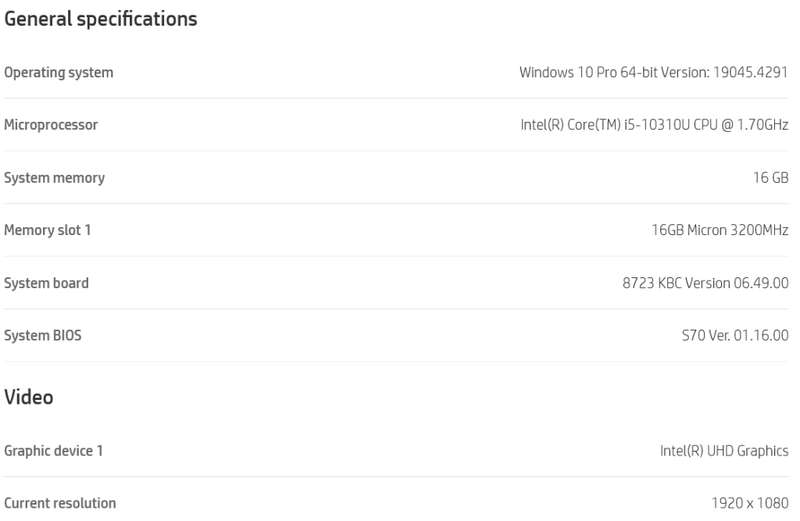The image size is (800, 521).
Task: Click the 19045.4291 build number text
Action: (751, 72)
